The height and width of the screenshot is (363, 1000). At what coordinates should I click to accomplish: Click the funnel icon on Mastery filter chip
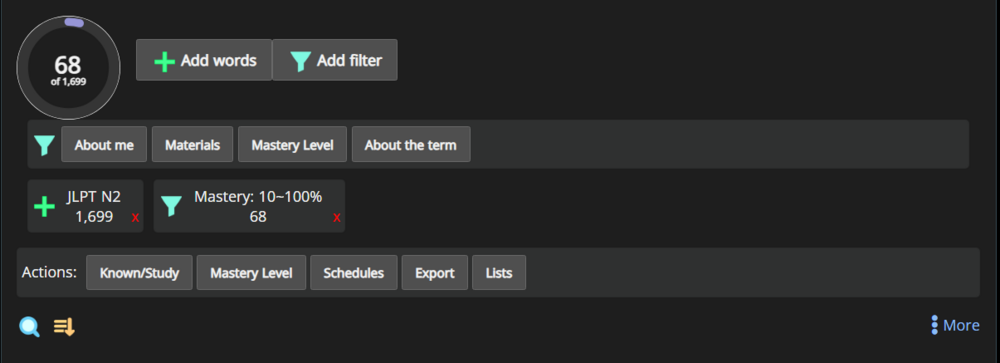point(171,207)
